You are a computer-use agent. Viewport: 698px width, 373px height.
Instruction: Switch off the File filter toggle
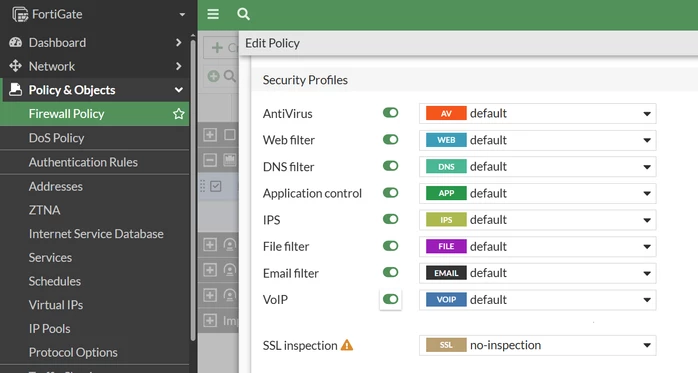[x=390, y=246]
